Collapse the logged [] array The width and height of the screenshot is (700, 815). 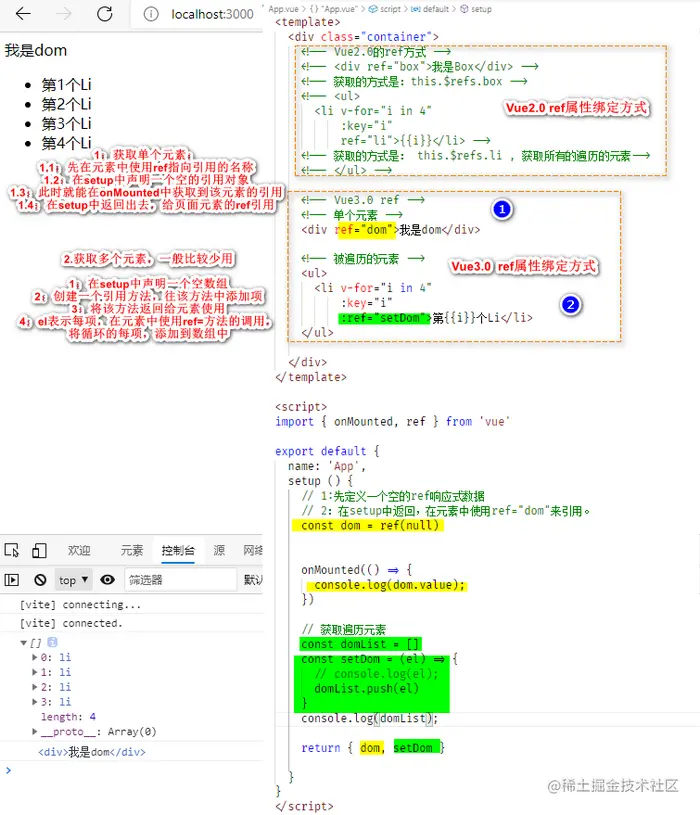point(23,643)
